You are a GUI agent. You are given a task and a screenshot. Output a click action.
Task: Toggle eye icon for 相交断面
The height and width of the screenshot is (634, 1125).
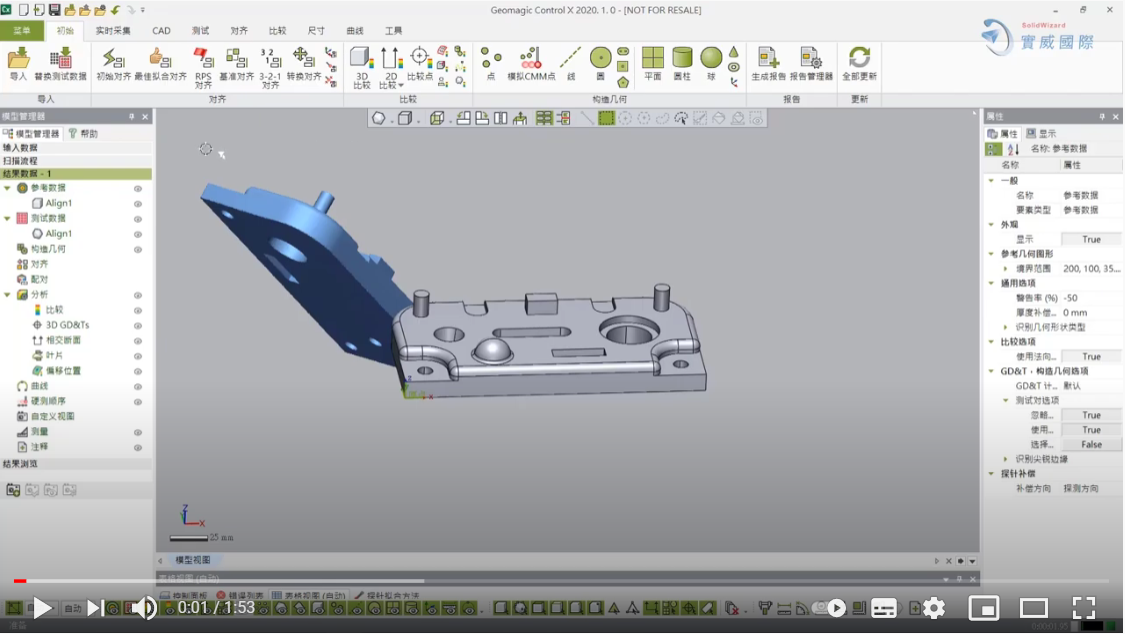pyautogui.click(x=138, y=341)
